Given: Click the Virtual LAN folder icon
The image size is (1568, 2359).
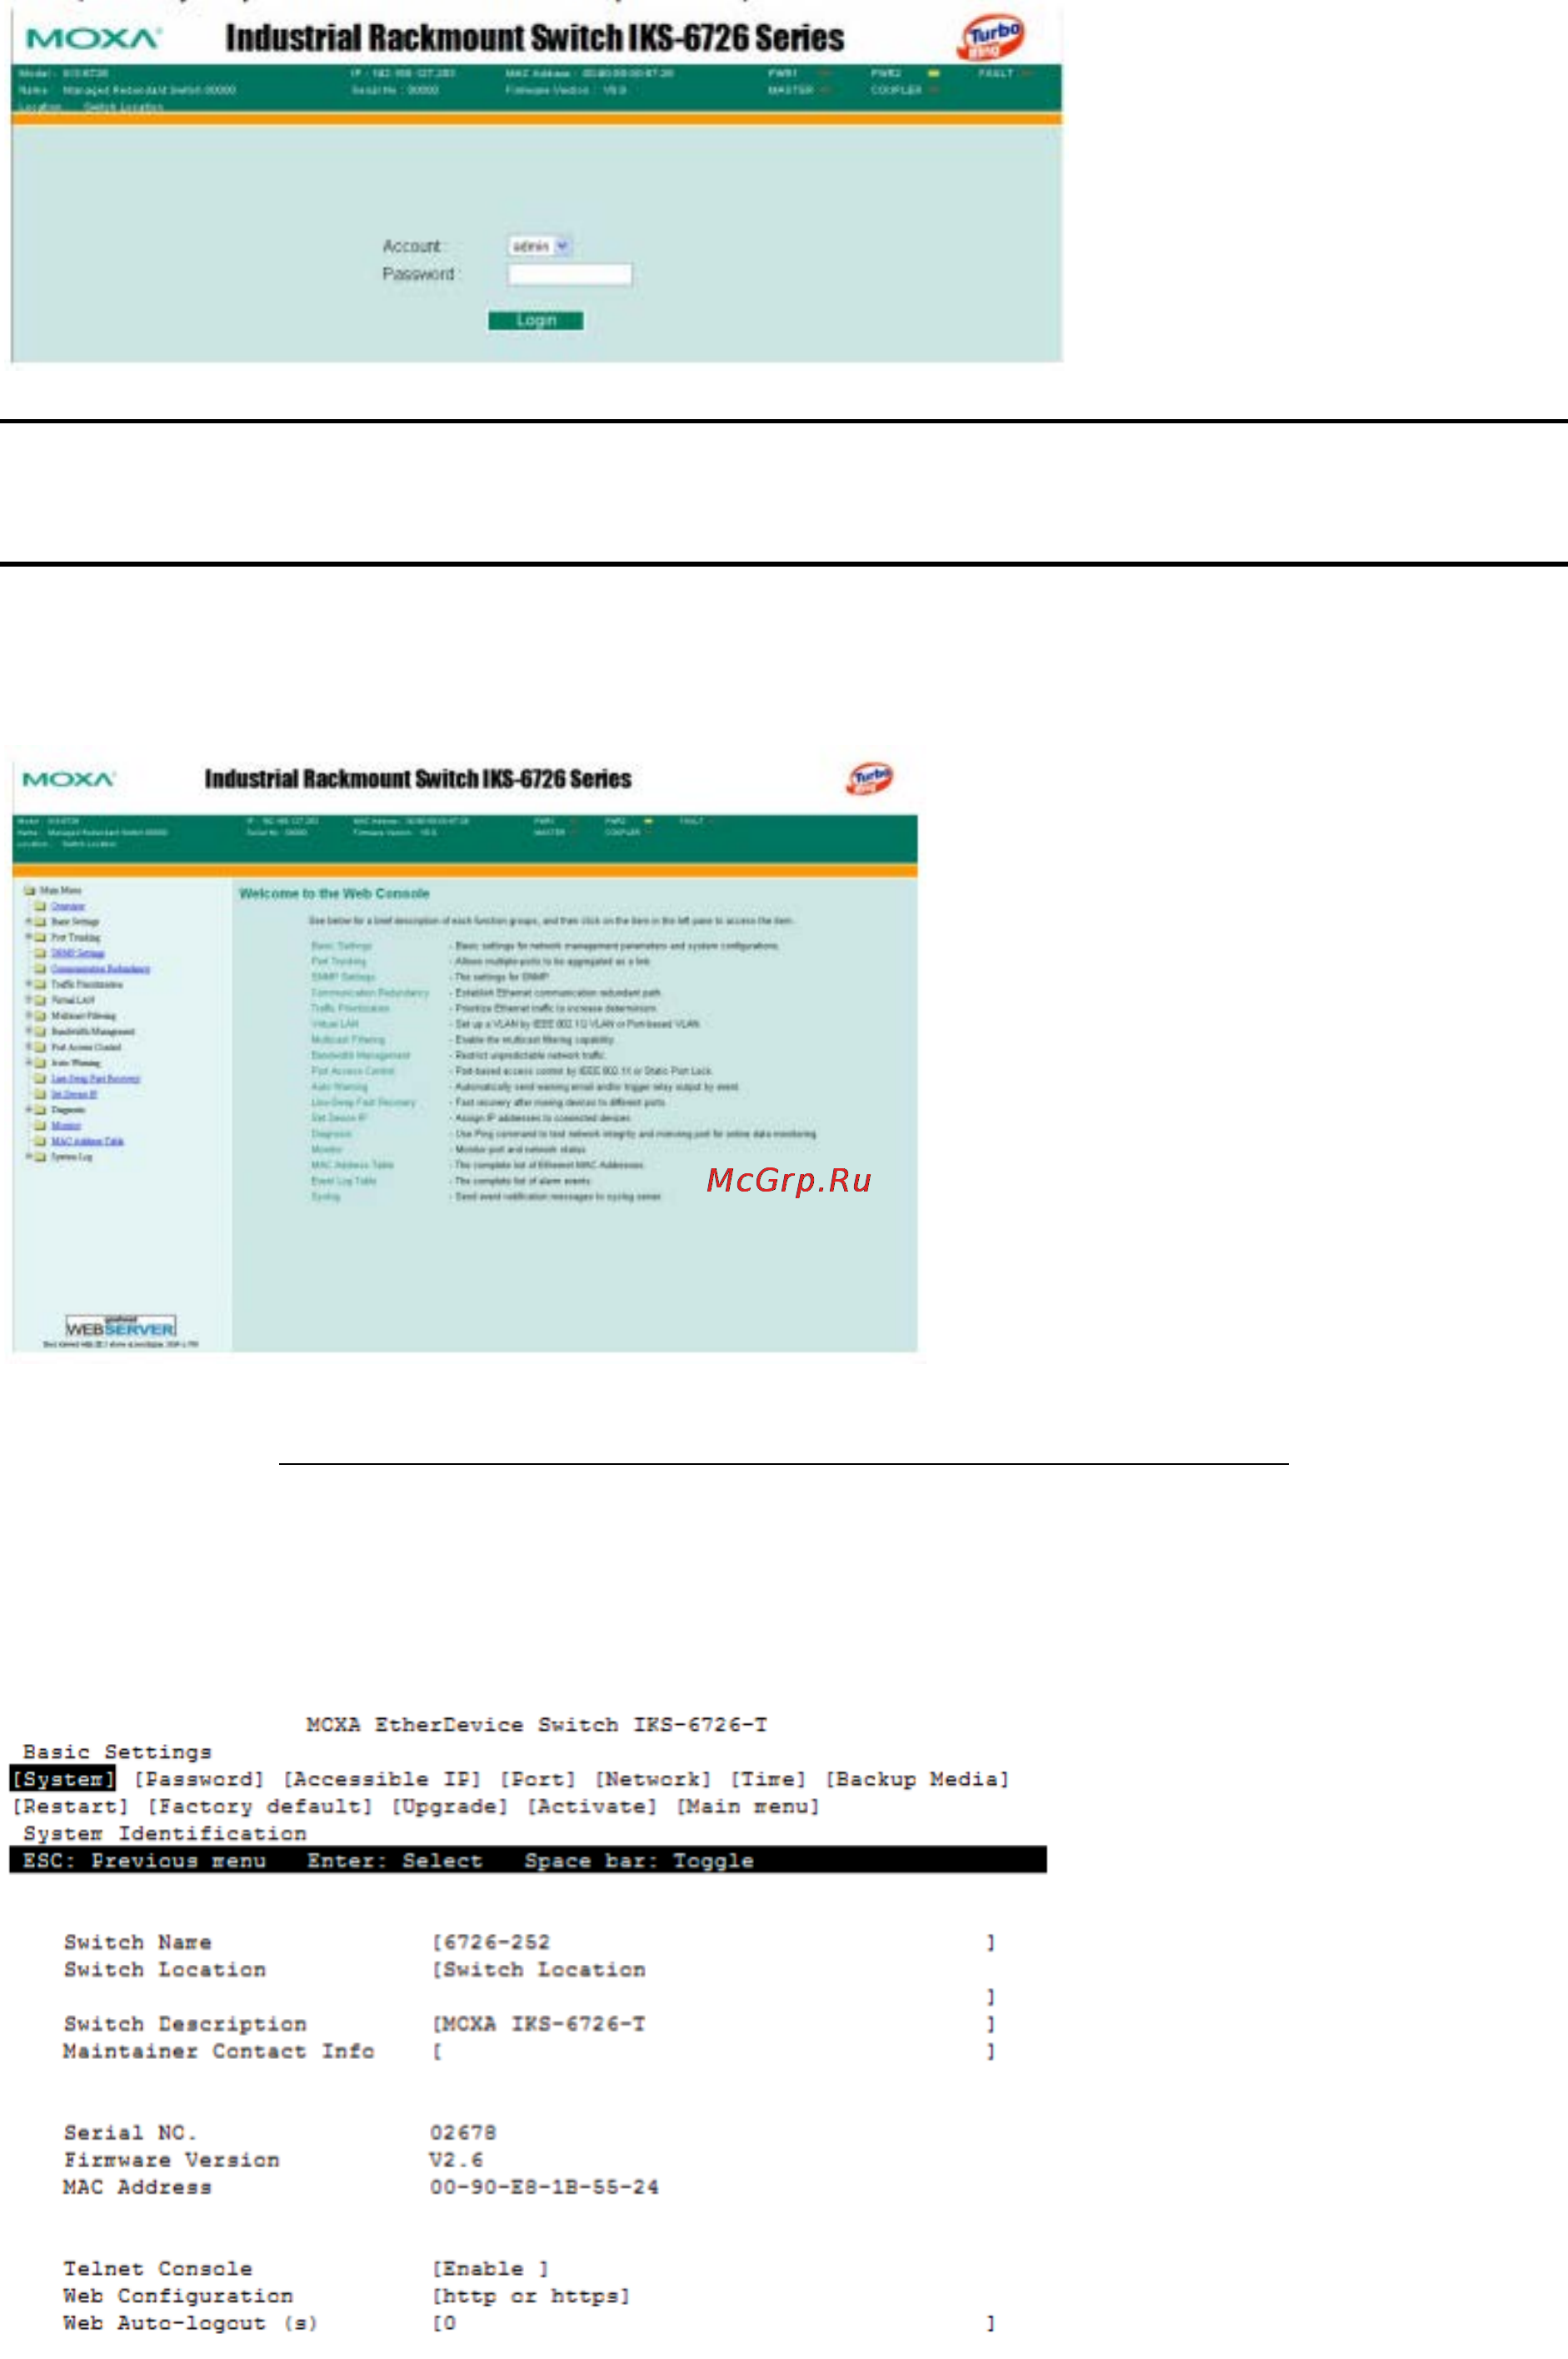Looking at the screenshot, I should coord(41,1000).
